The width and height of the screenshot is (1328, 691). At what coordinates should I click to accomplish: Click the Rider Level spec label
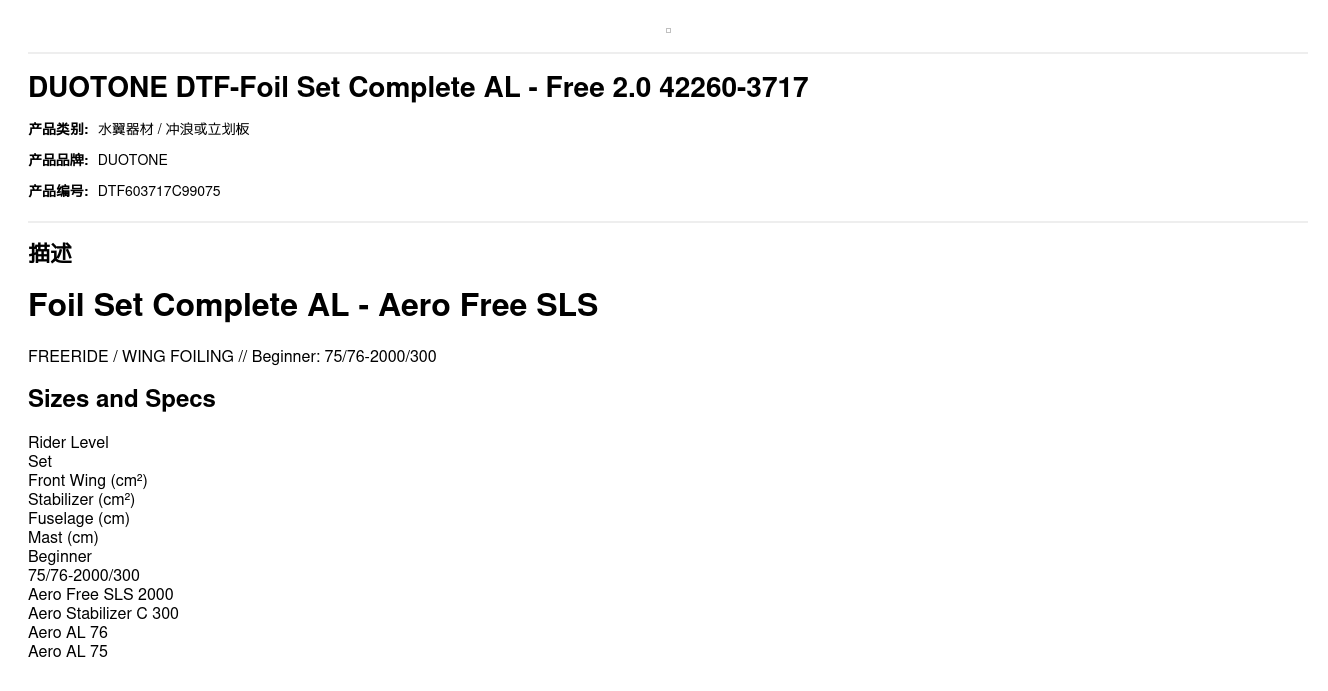(68, 443)
